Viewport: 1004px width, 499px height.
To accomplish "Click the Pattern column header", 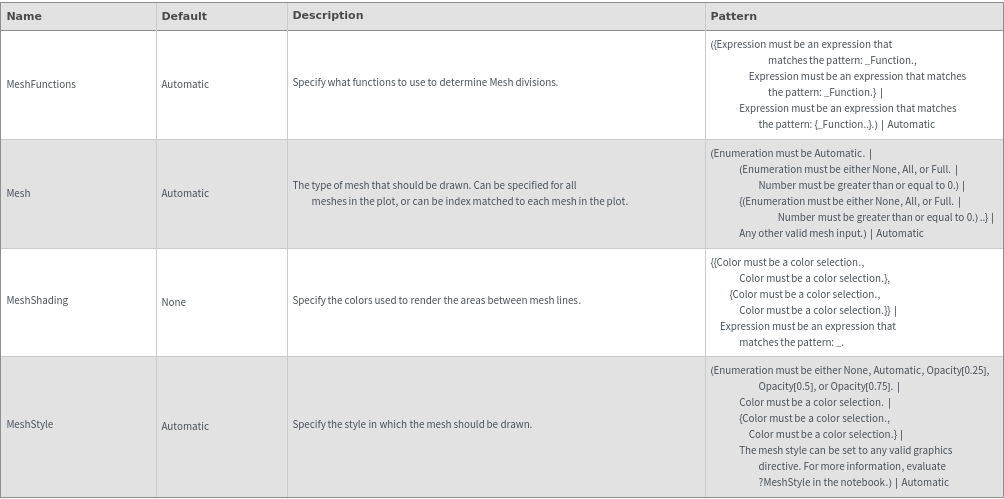I will 733,16.
